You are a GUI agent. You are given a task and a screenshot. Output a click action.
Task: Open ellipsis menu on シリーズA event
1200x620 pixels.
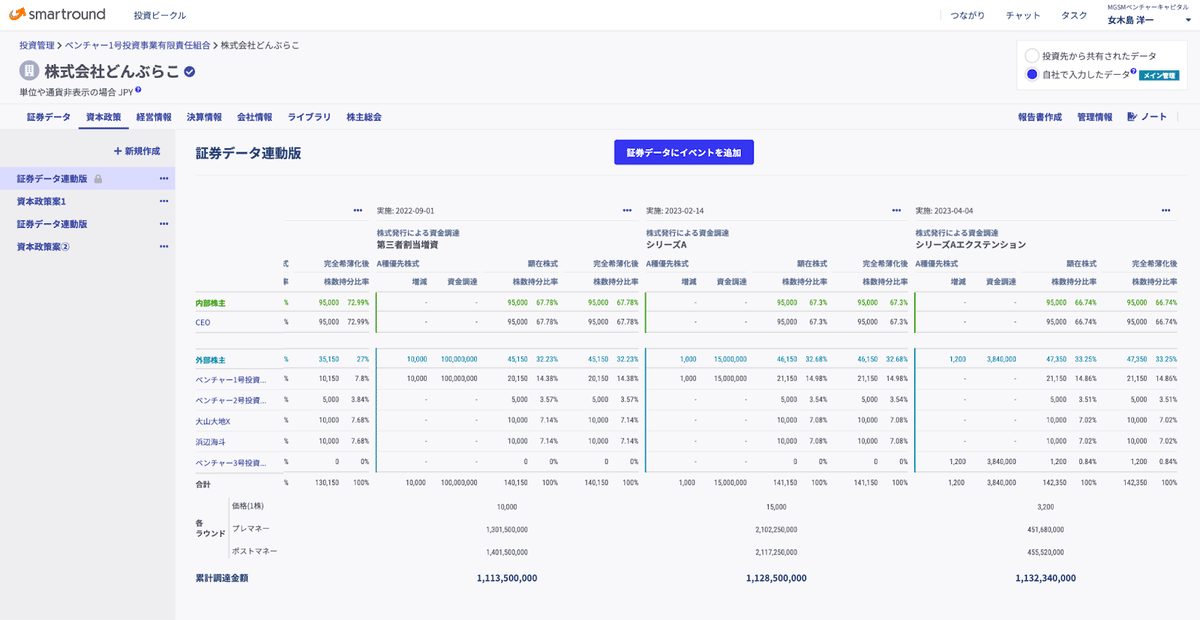(627, 210)
